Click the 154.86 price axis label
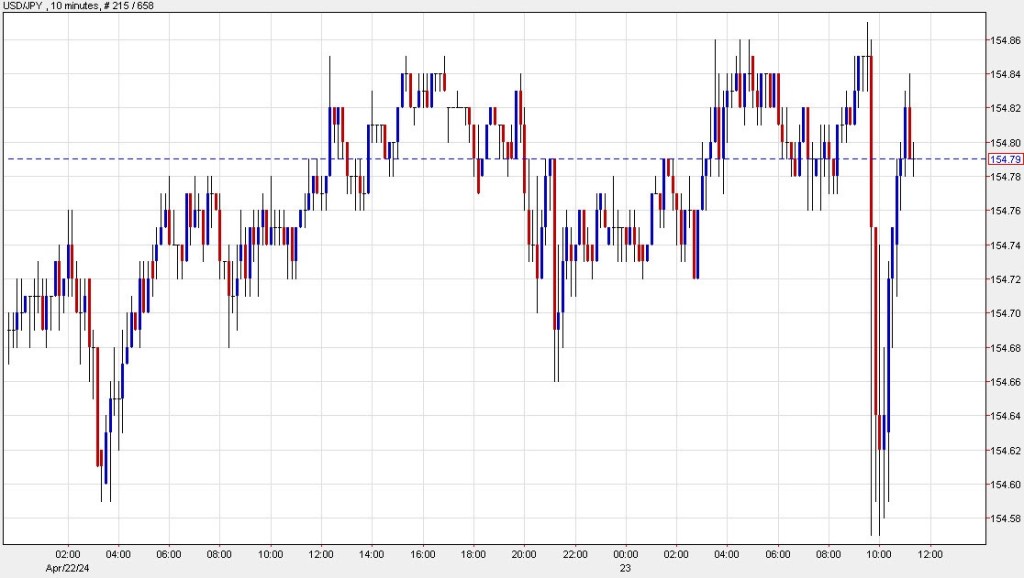Viewport: 1024px width, 578px height. [1004, 40]
